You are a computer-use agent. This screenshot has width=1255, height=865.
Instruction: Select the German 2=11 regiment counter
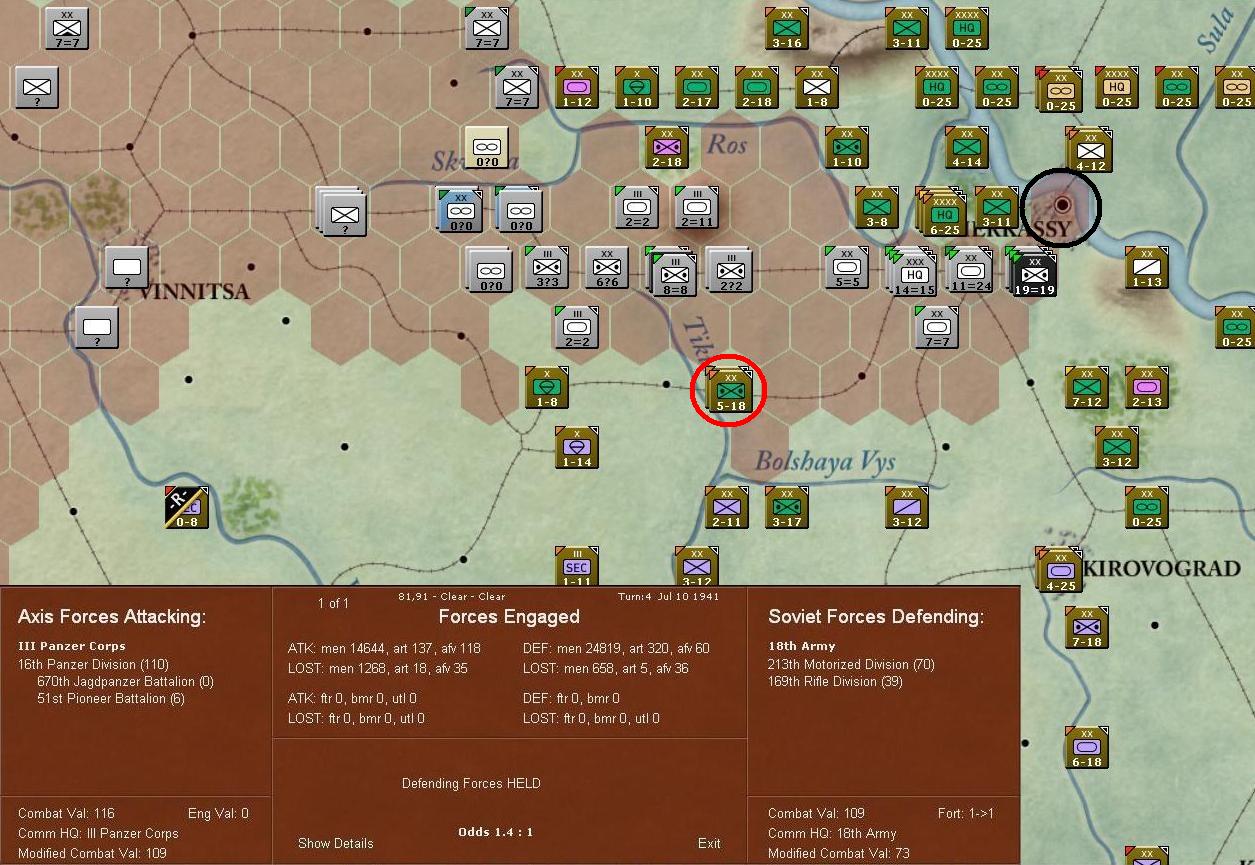click(697, 207)
